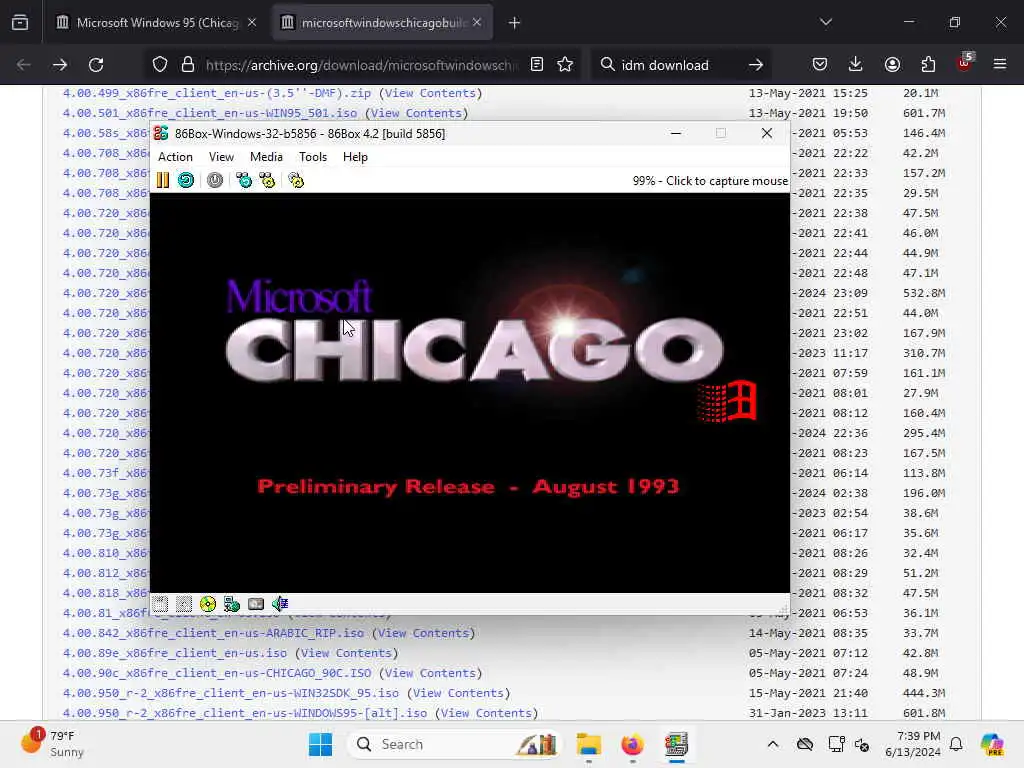Screen dimensions: 1024x768
Task: Click the archive.org URL address field
Action: click(x=361, y=65)
